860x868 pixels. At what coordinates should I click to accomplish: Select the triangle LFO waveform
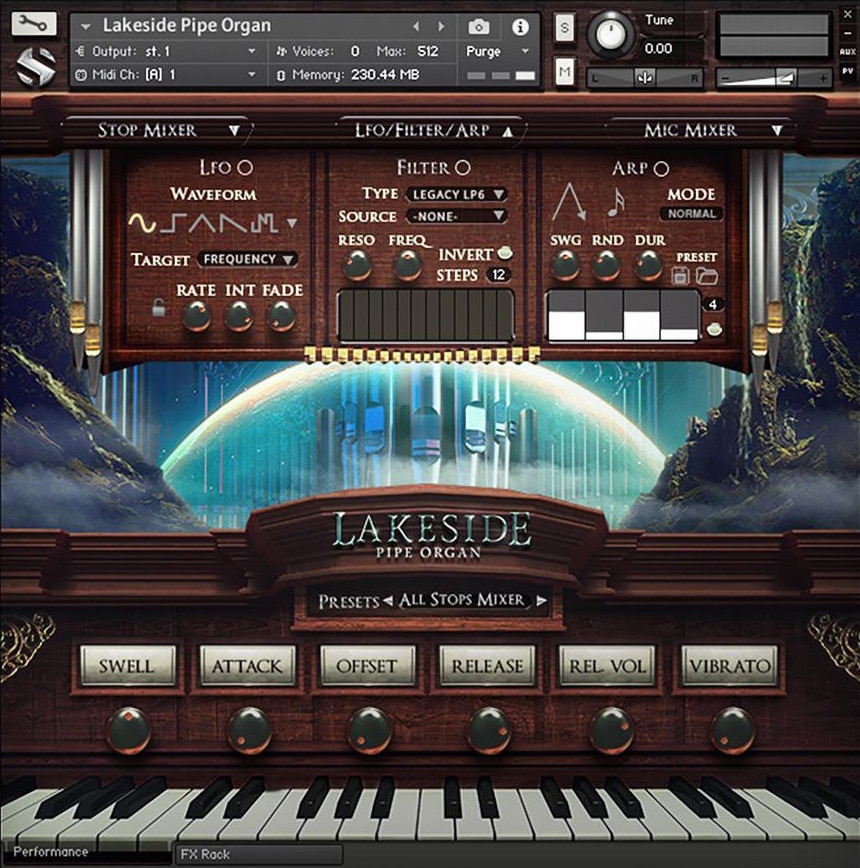[203, 223]
